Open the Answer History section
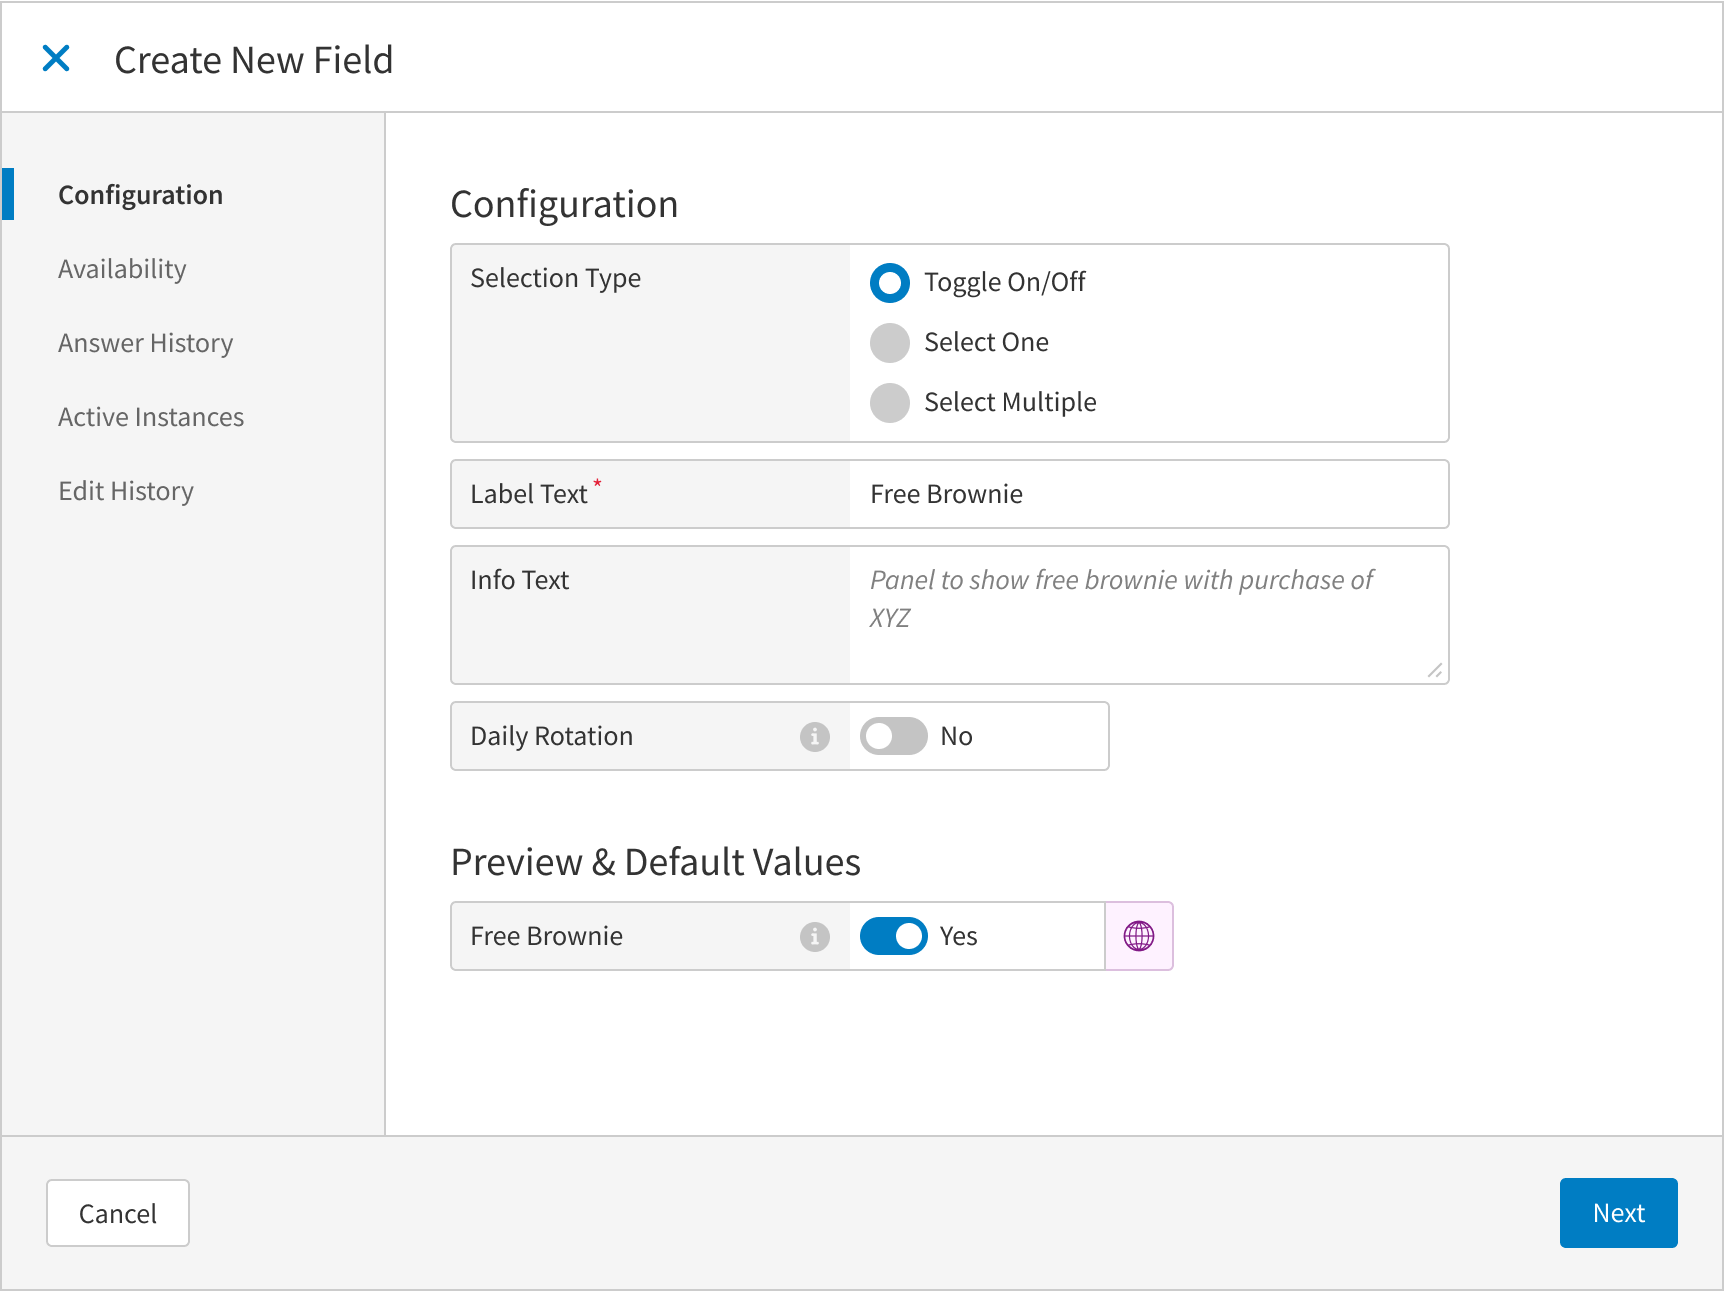This screenshot has width=1724, height=1291. [145, 342]
